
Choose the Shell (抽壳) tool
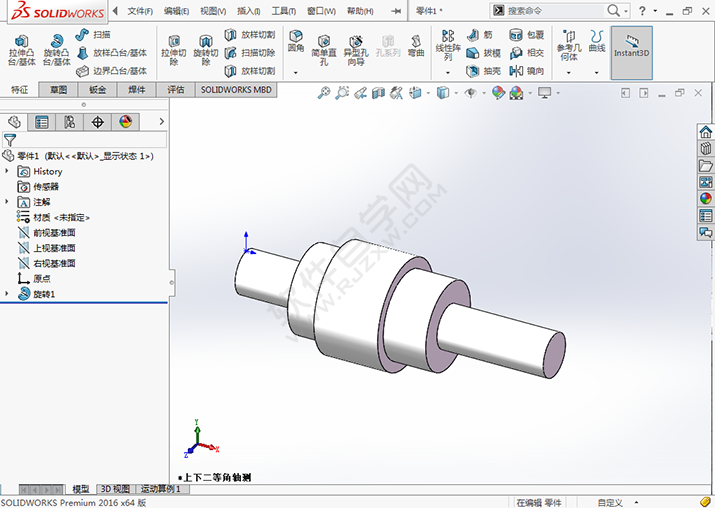coord(483,71)
